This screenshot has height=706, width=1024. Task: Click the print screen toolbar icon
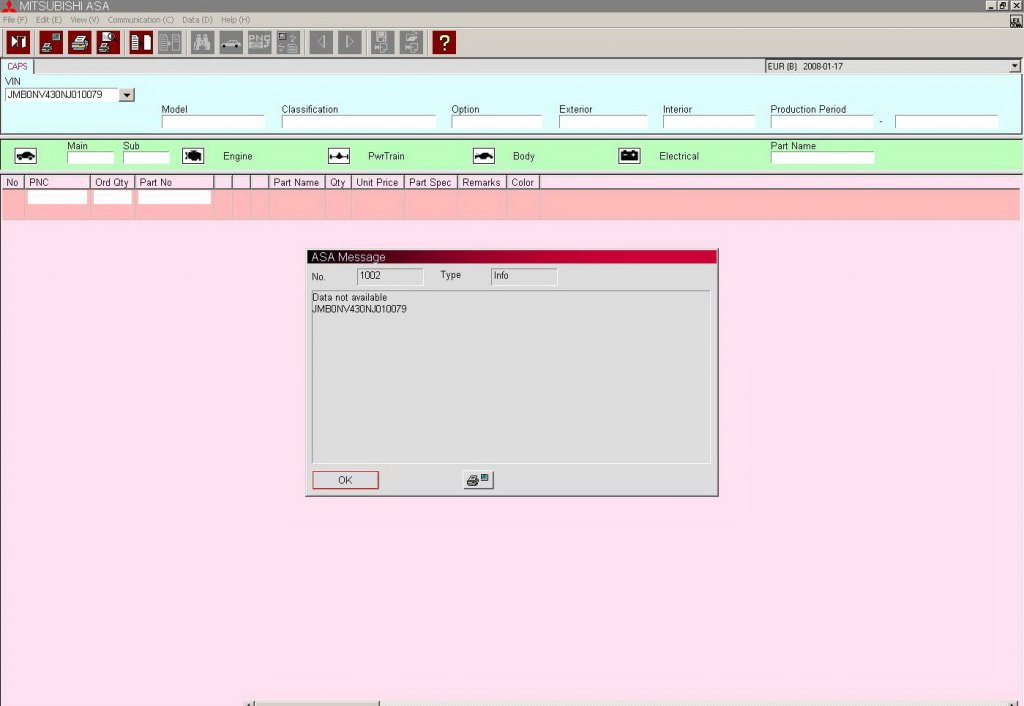tap(51, 42)
